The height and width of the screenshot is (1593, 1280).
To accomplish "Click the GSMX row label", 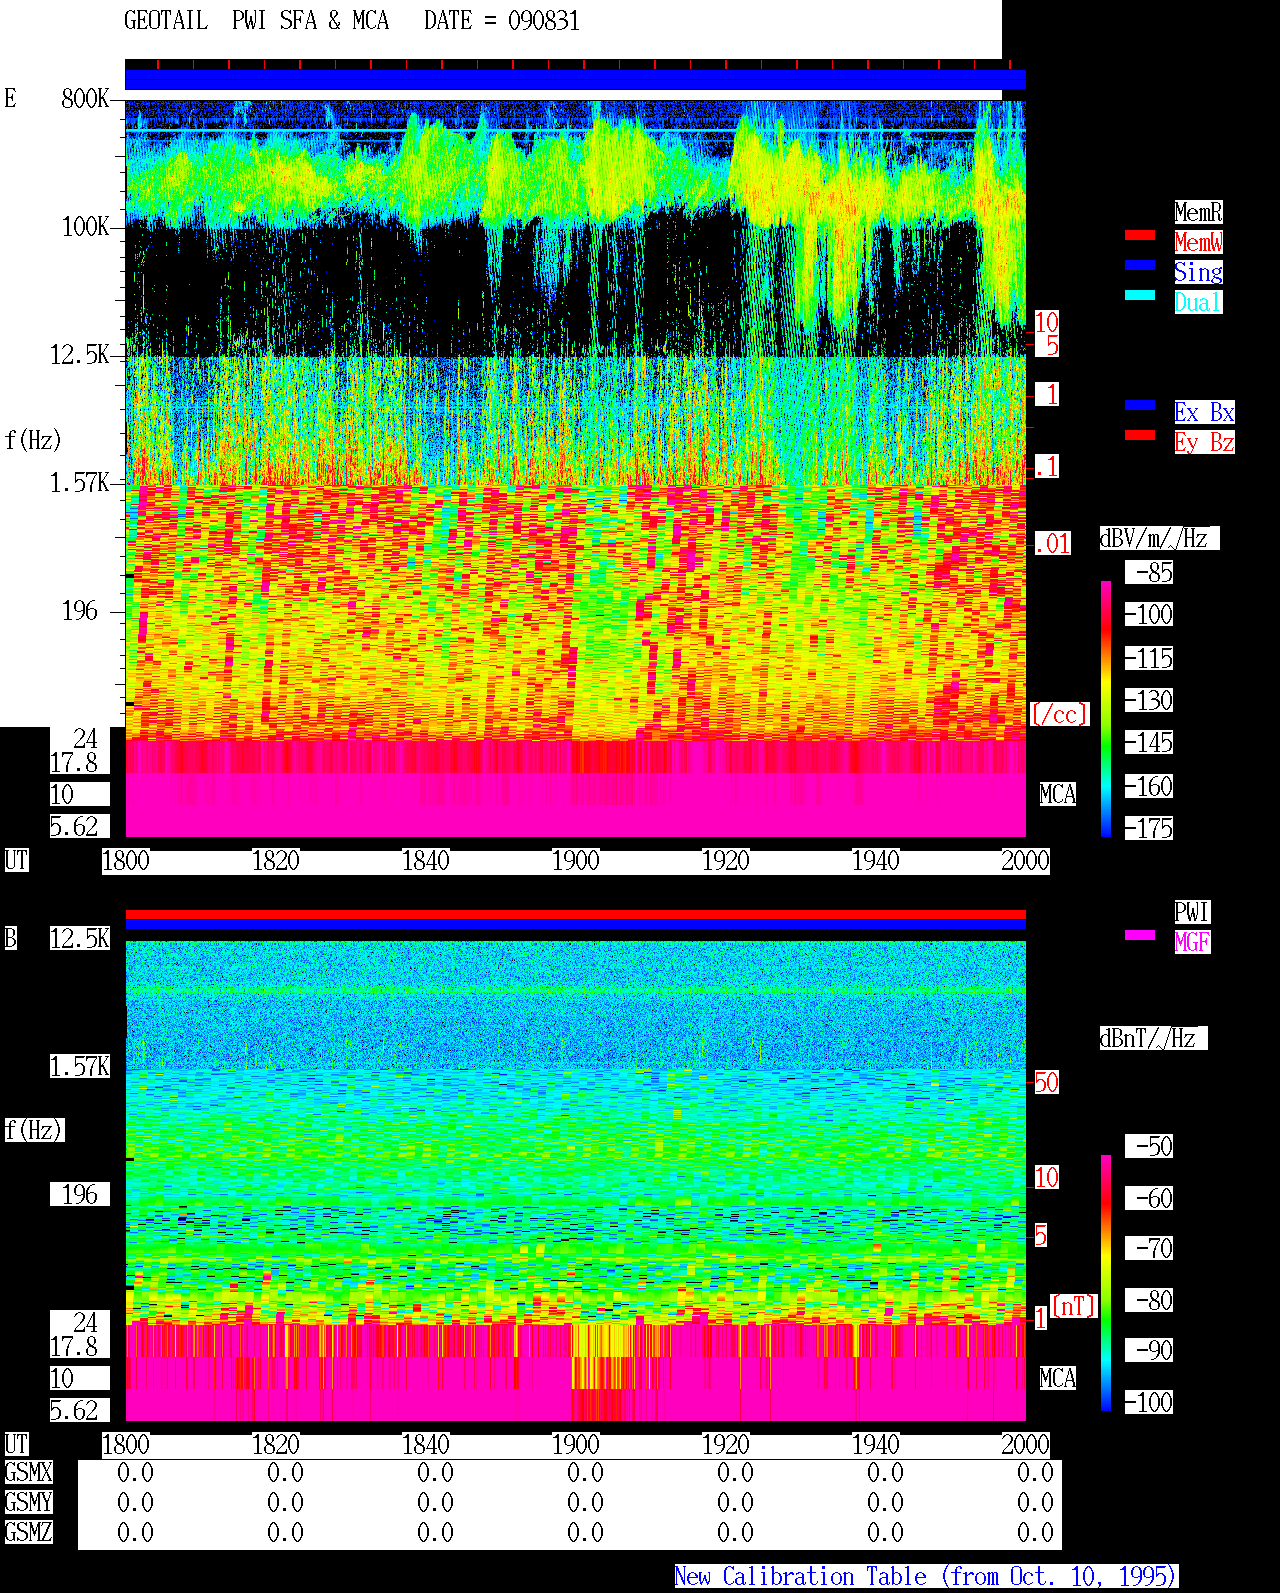I will (28, 1473).
